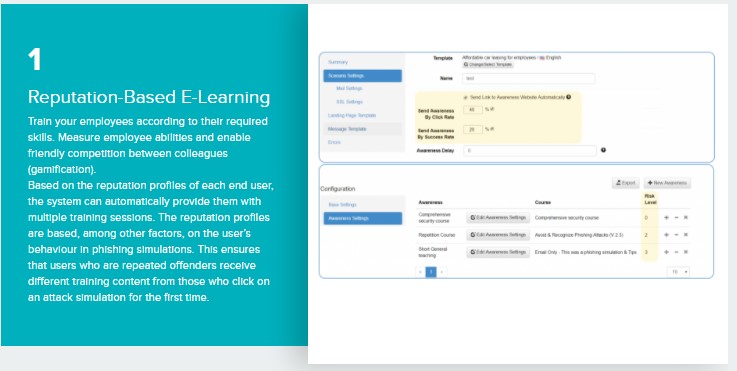Click plus icon in Short General teaching row

(666, 252)
